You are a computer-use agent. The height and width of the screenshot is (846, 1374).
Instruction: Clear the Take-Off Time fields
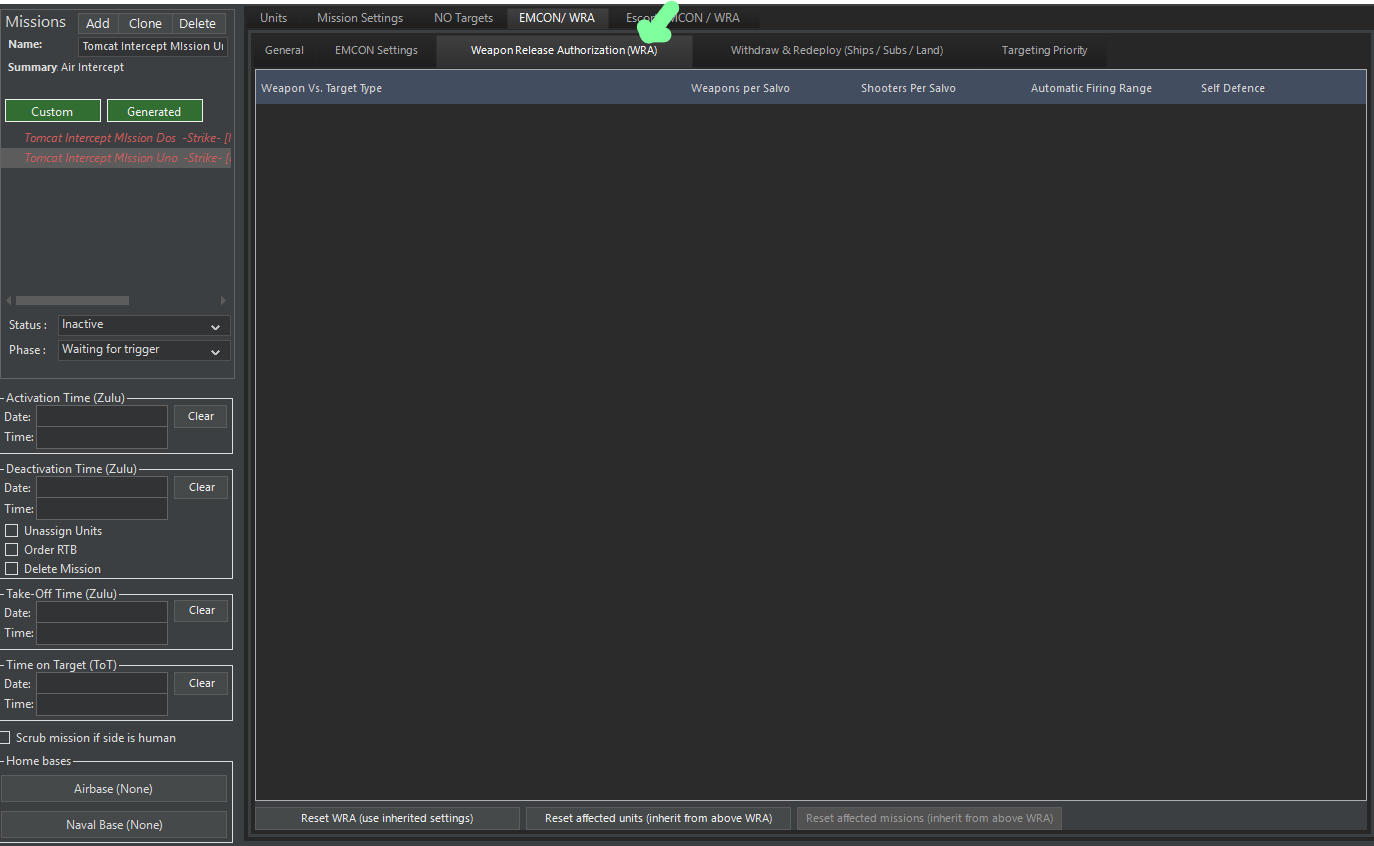coord(201,610)
